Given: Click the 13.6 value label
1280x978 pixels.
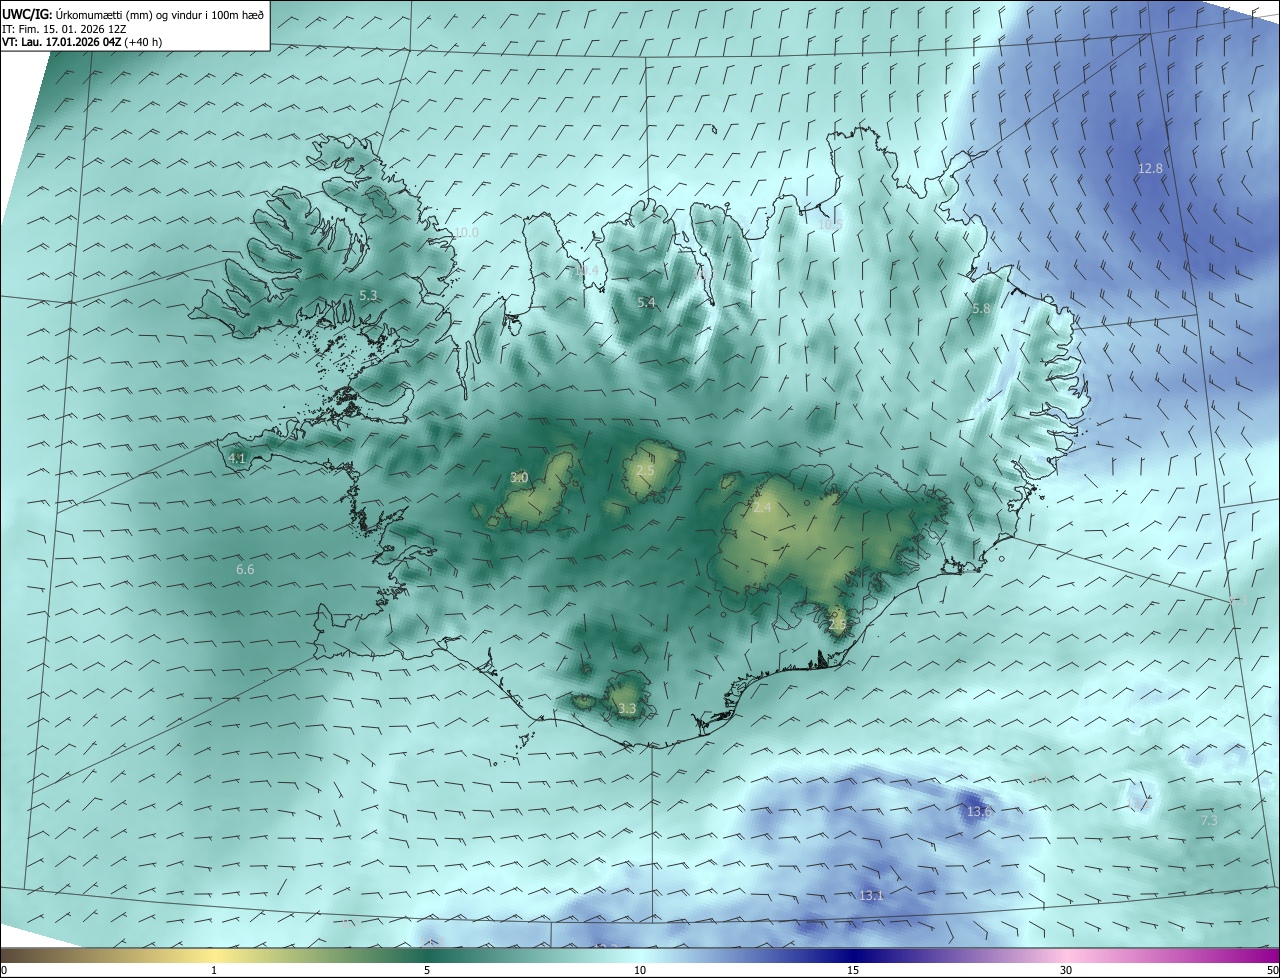Looking at the screenshot, I should (x=979, y=811).
